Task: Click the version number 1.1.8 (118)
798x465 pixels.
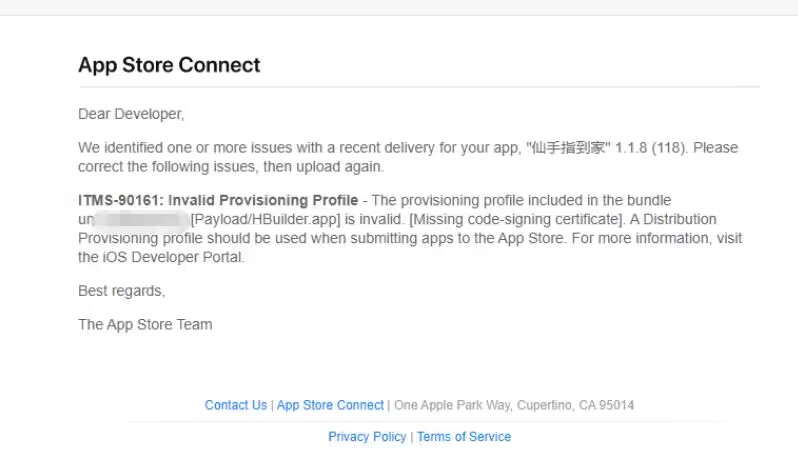Action: click(x=651, y=148)
